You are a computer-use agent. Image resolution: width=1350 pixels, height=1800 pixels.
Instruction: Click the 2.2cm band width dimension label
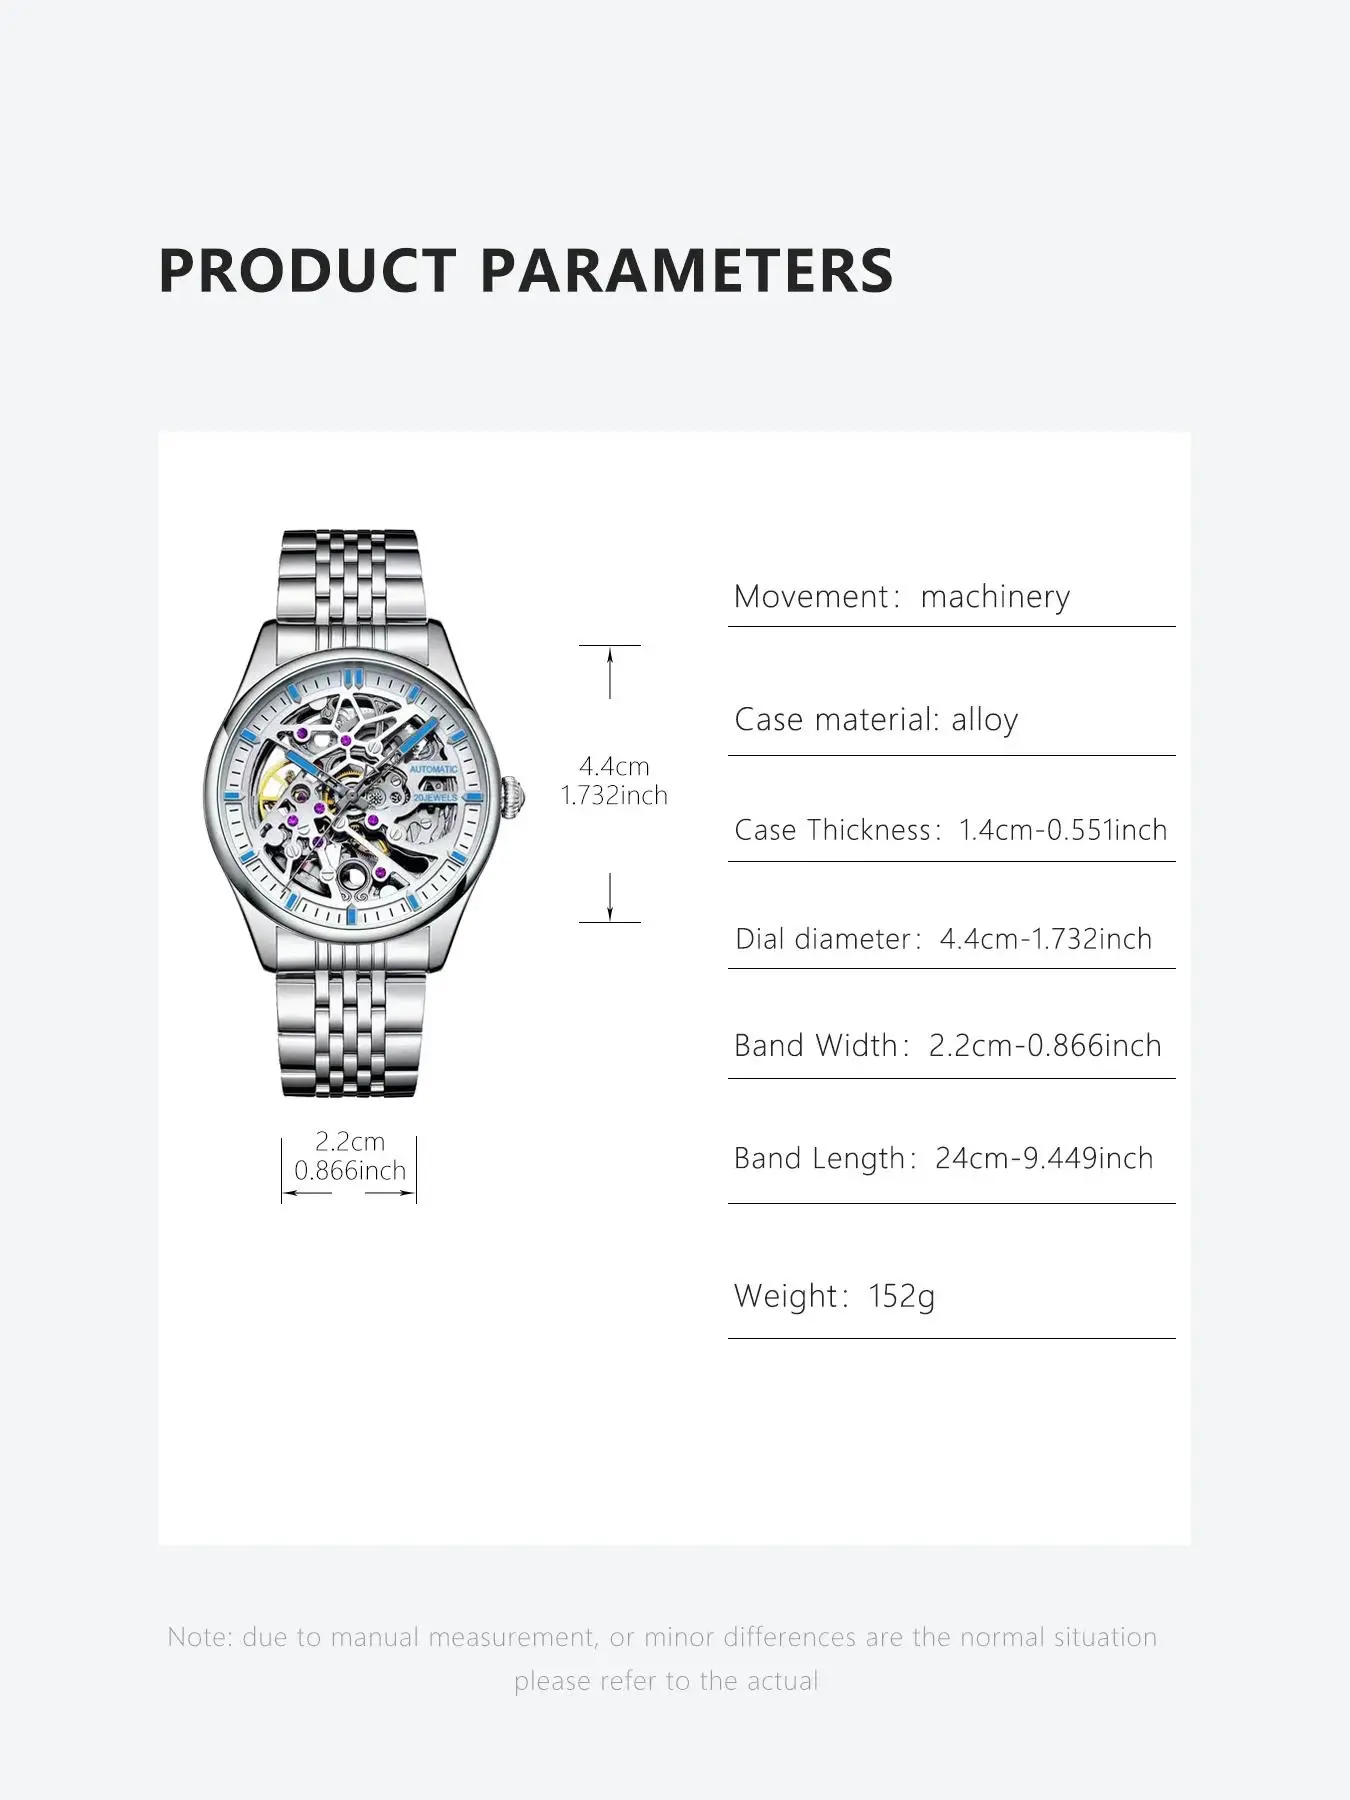coord(350,1142)
